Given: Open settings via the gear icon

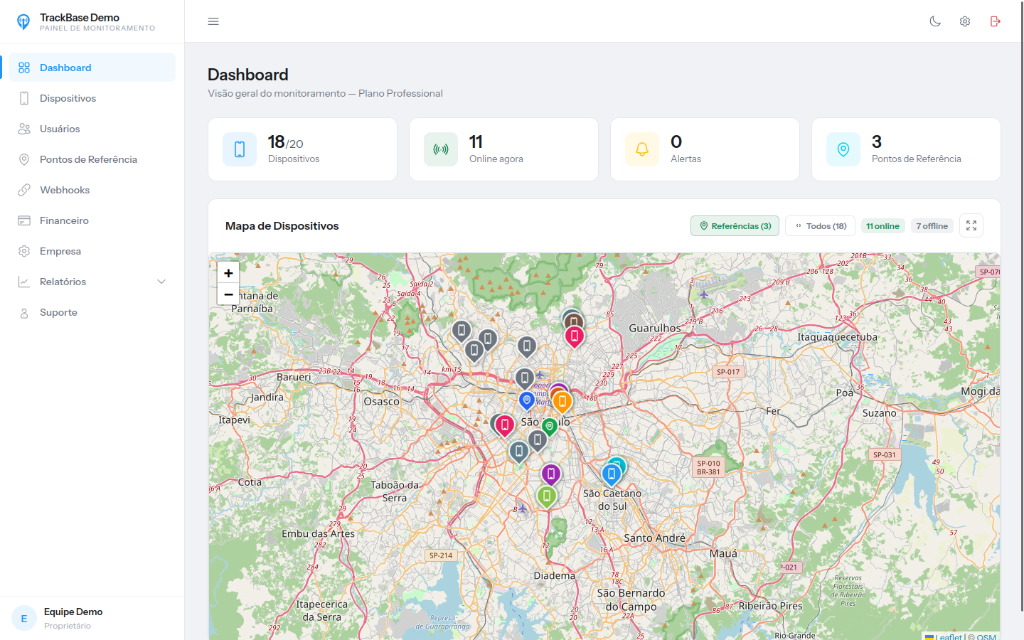Looking at the screenshot, I should 965,22.
